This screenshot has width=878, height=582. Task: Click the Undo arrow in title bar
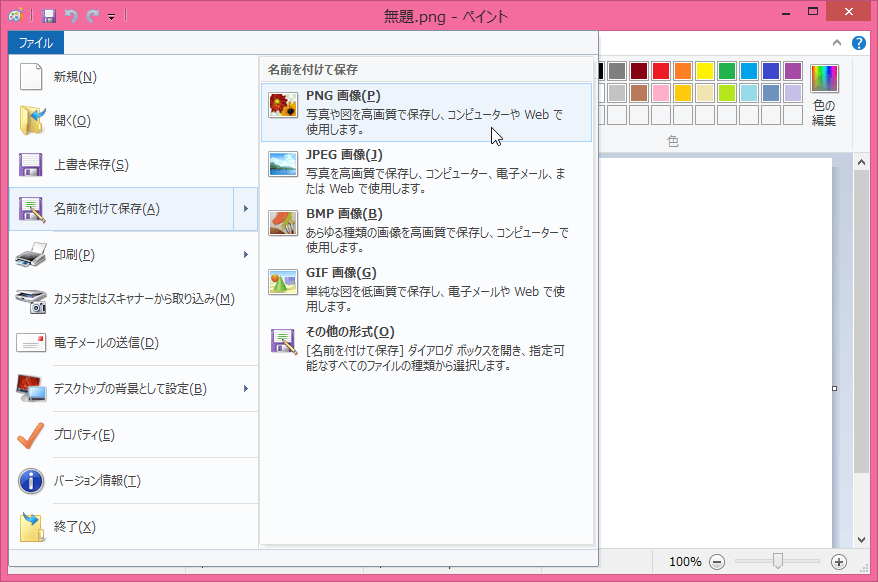(x=71, y=16)
